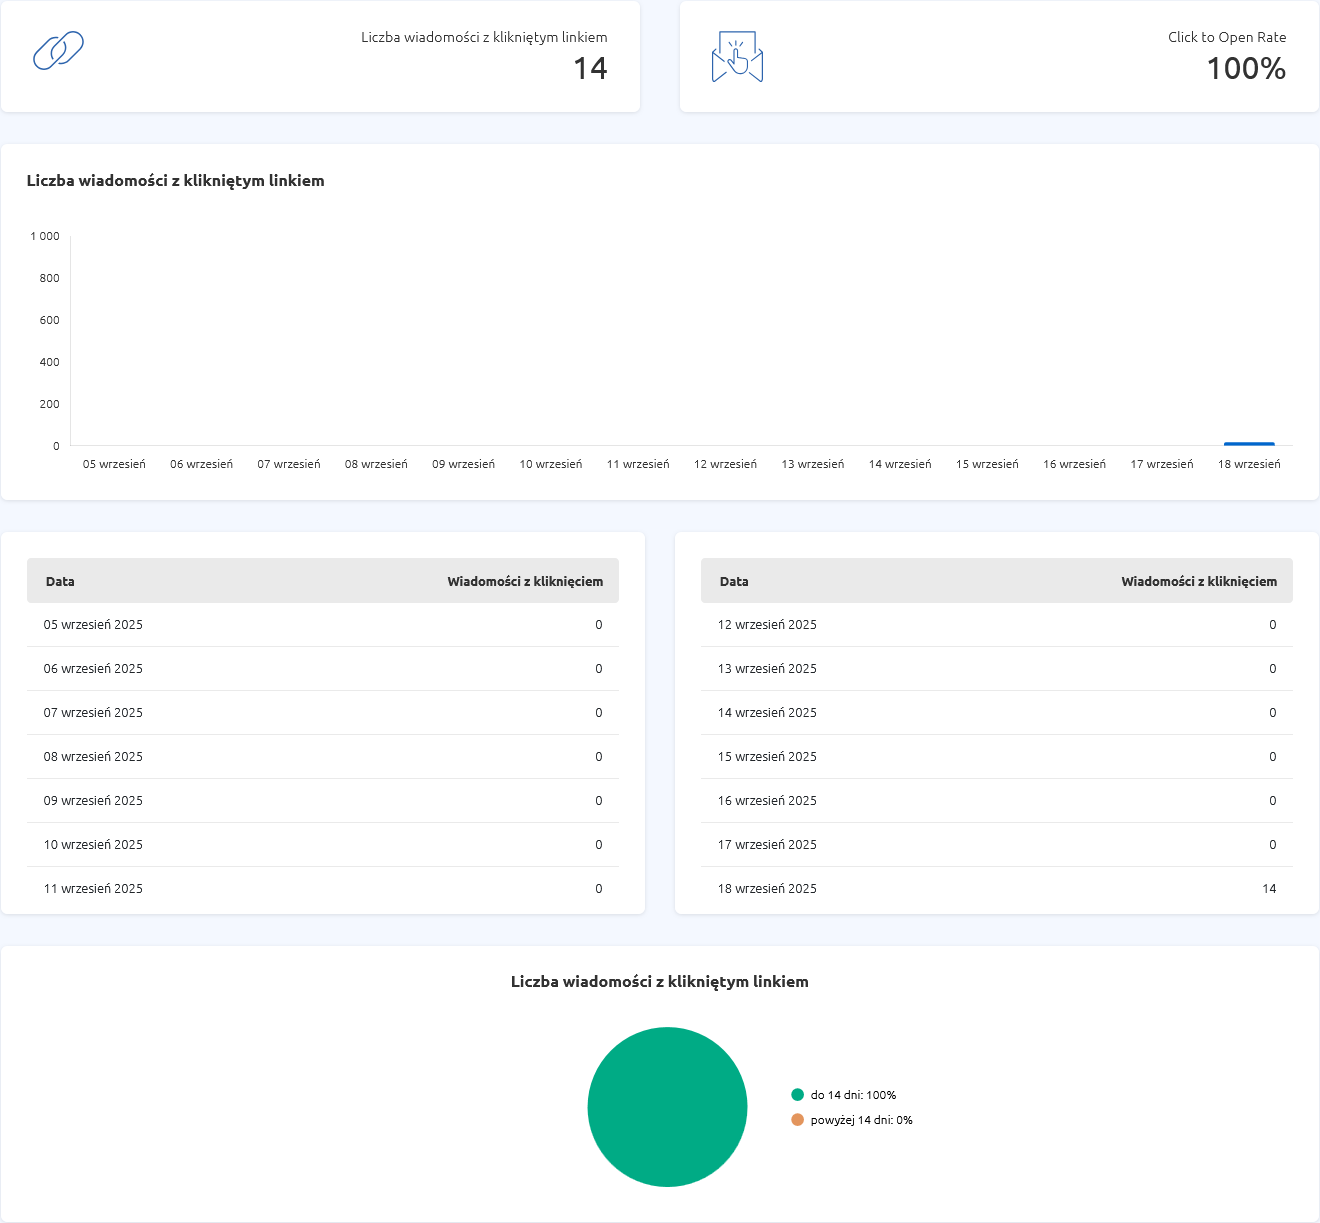Image resolution: width=1320 pixels, height=1223 pixels.
Task: Toggle the orange 'powyżej 14 dni' legend marker
Action: pyautogui.click(x=797, y=1120)
